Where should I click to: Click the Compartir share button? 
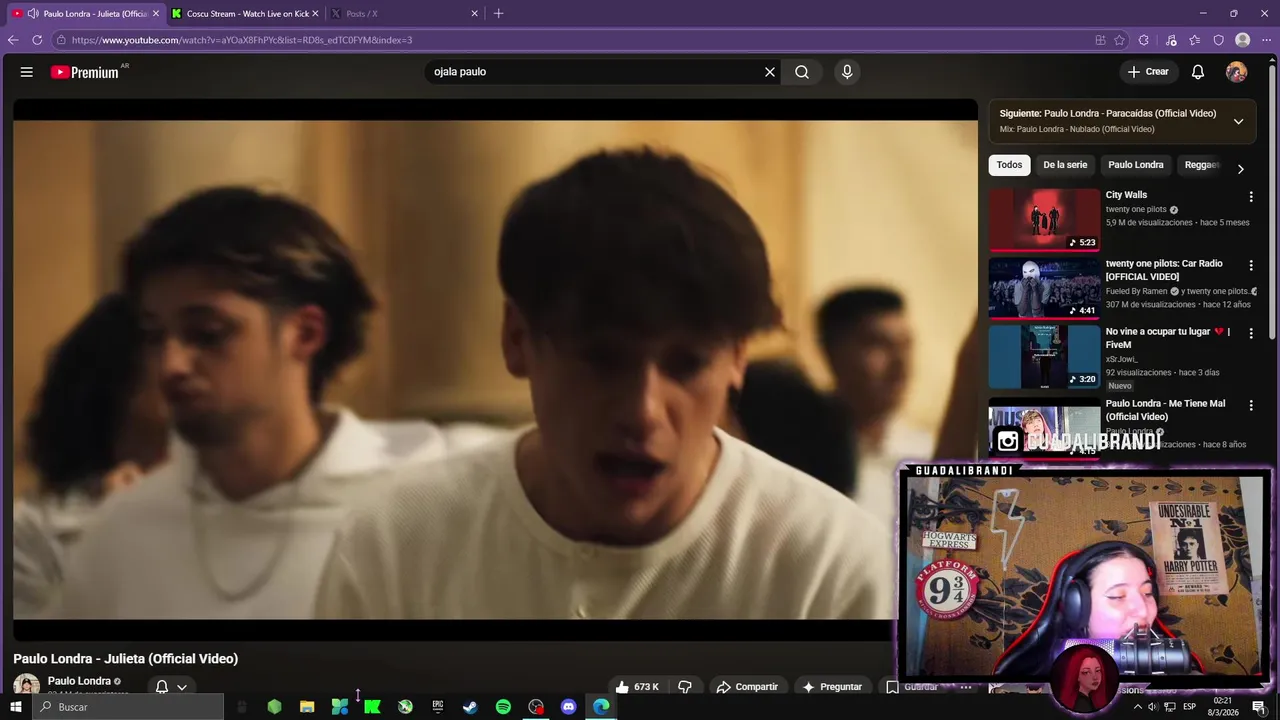coord(747,687)
